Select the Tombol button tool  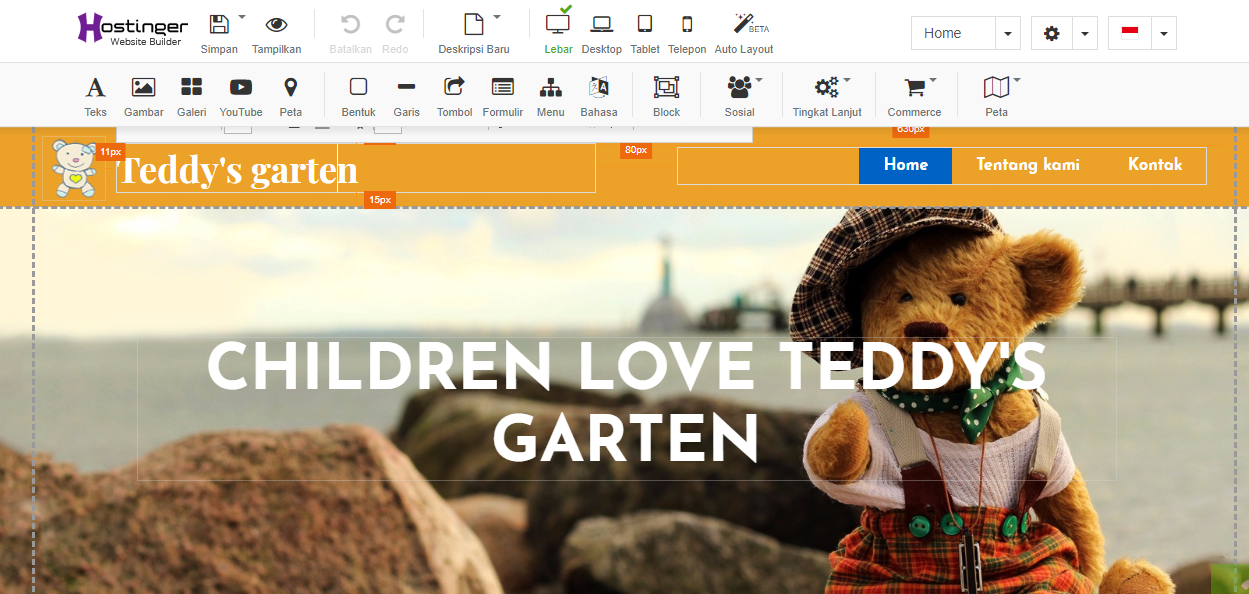point(454,96)
